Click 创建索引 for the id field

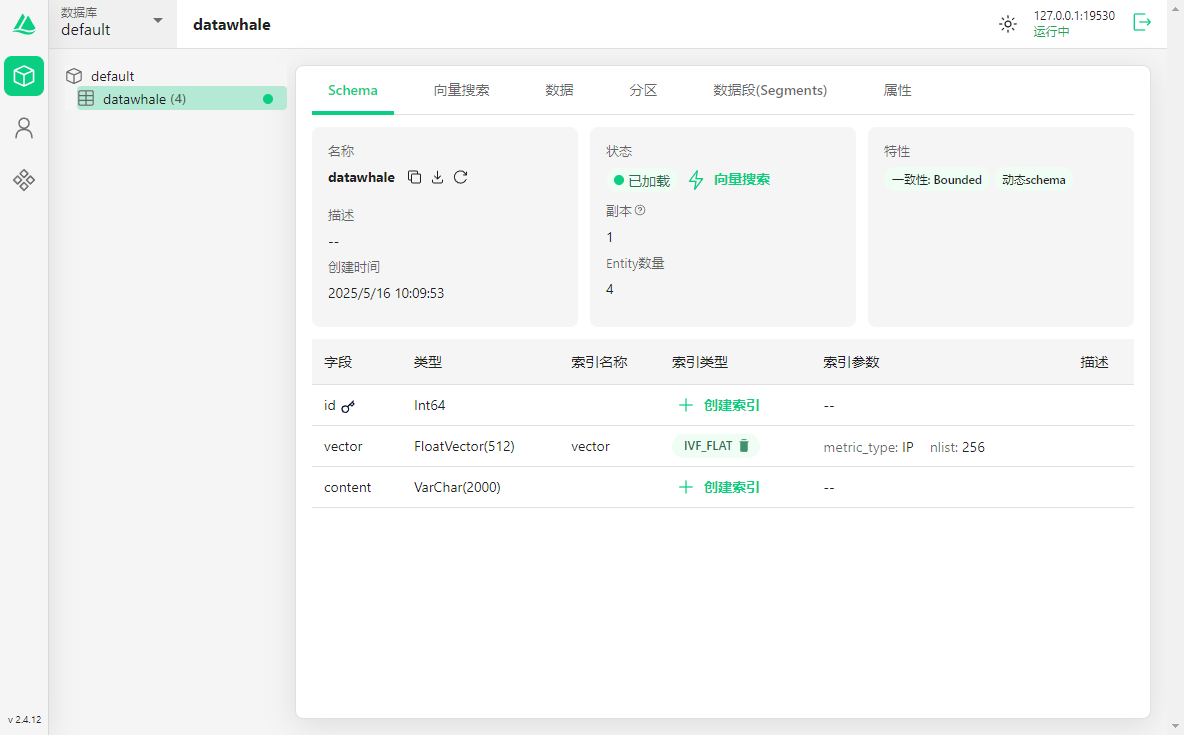click(x=719, y=405)
